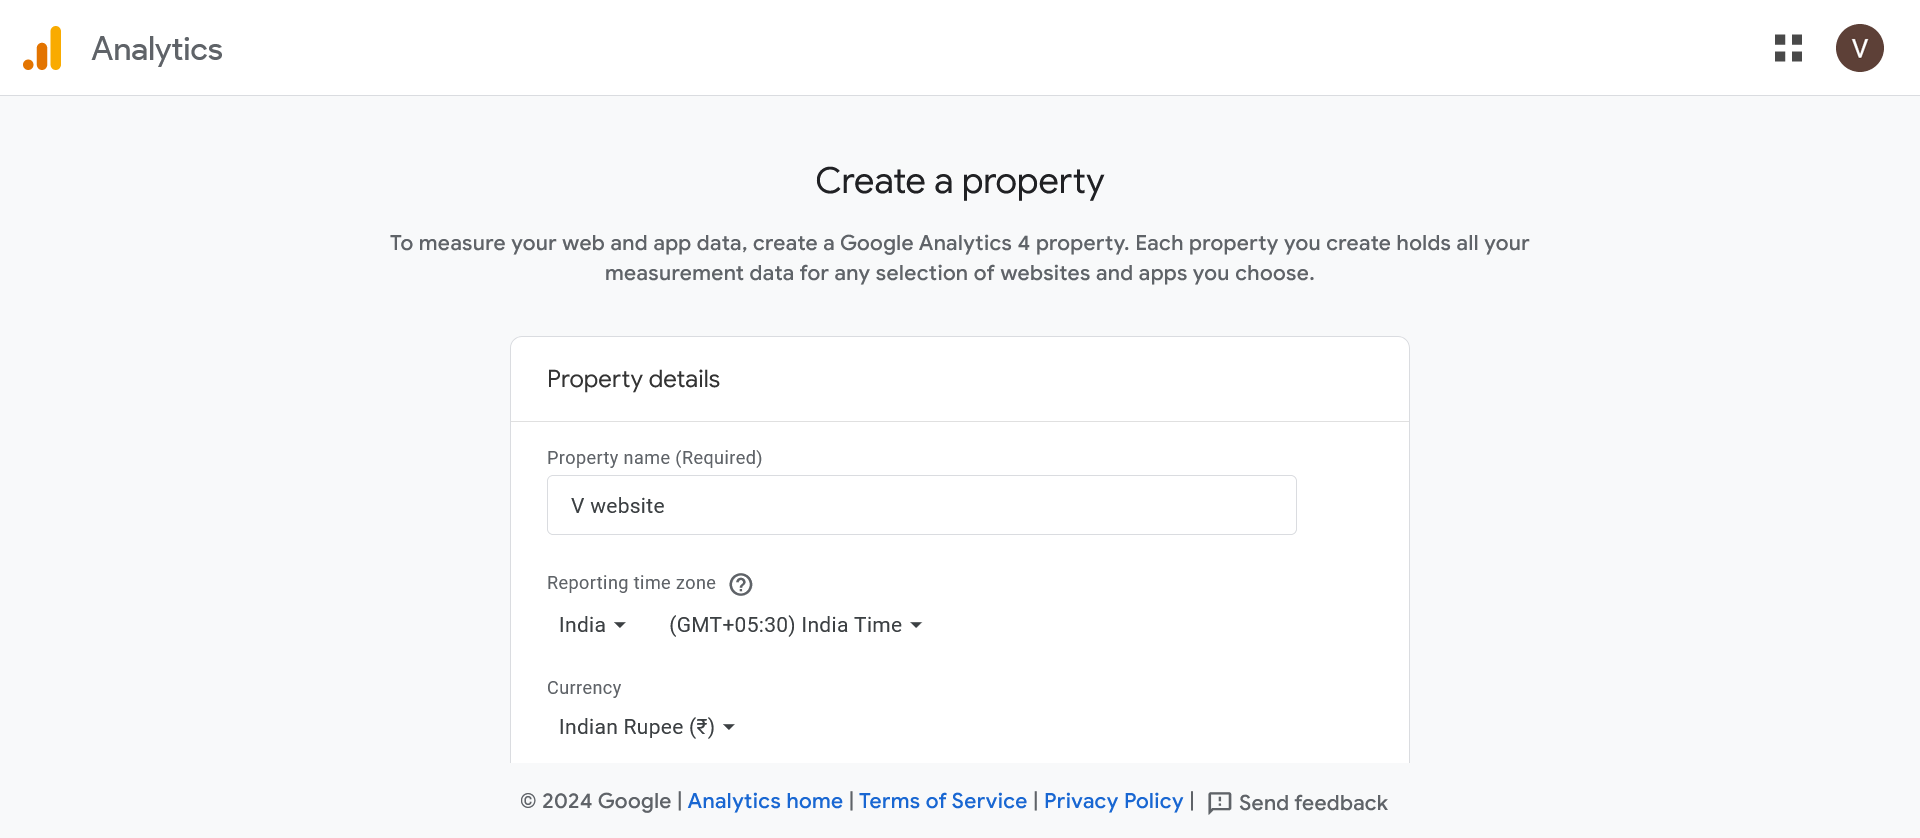Expand the Indian Rupee currency dropdown
Viewport: 1920px width, 838px height.
[x=646, y=727]
